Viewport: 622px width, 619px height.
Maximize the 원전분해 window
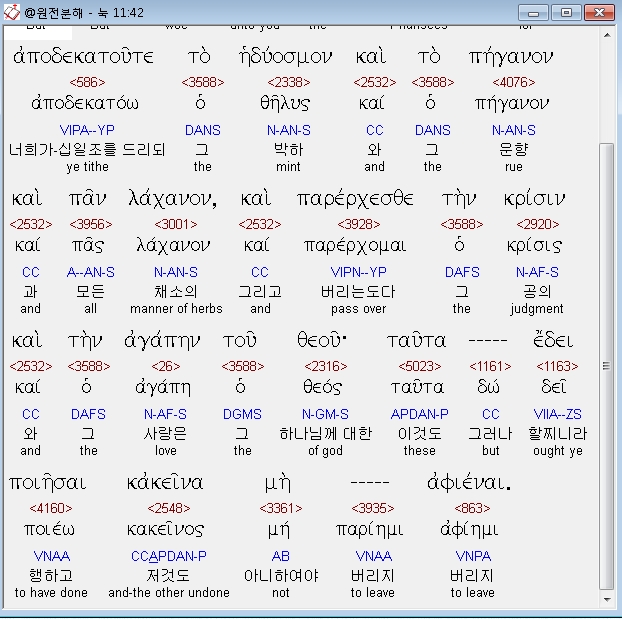coord(566,13)
